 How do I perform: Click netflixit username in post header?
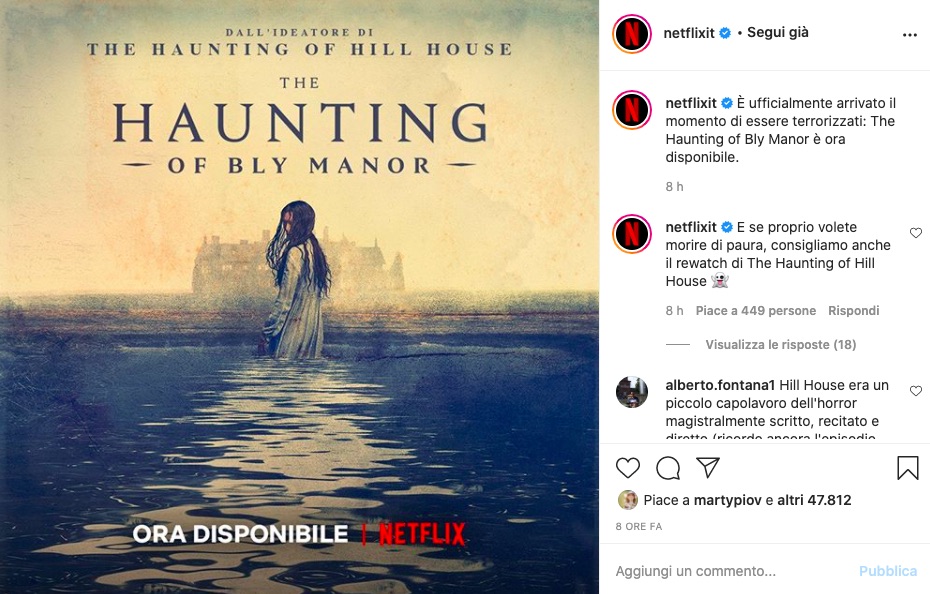[x=689, y=33]
